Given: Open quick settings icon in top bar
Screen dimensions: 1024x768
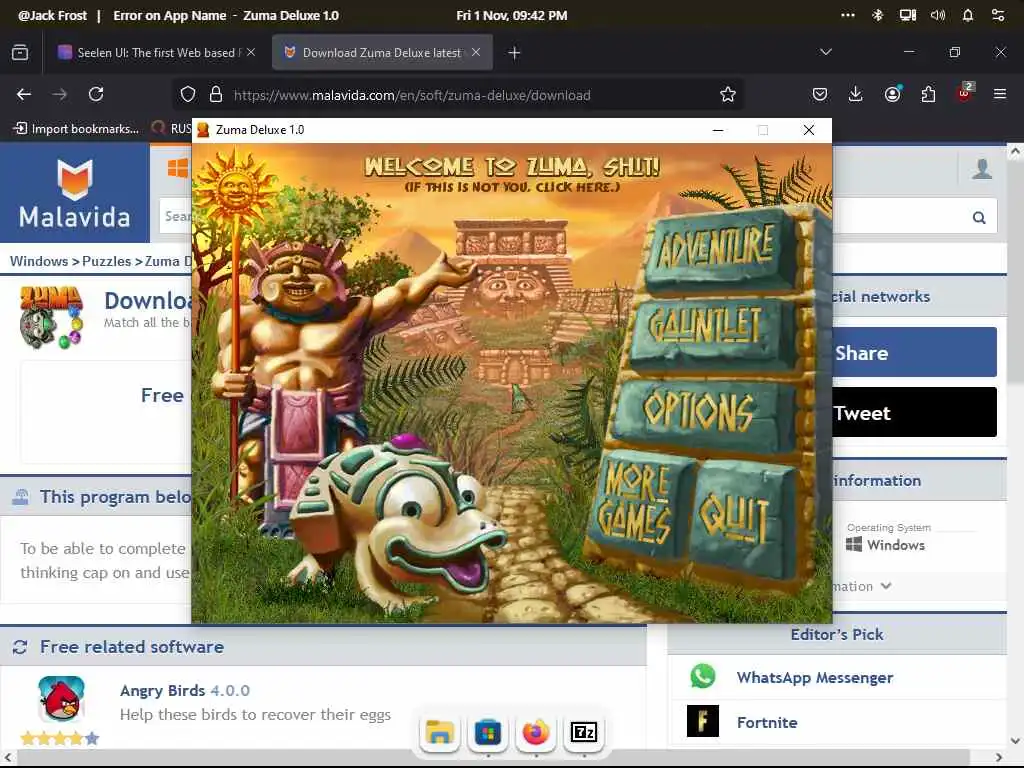Looking at the screenshot, I should [998, 15].
